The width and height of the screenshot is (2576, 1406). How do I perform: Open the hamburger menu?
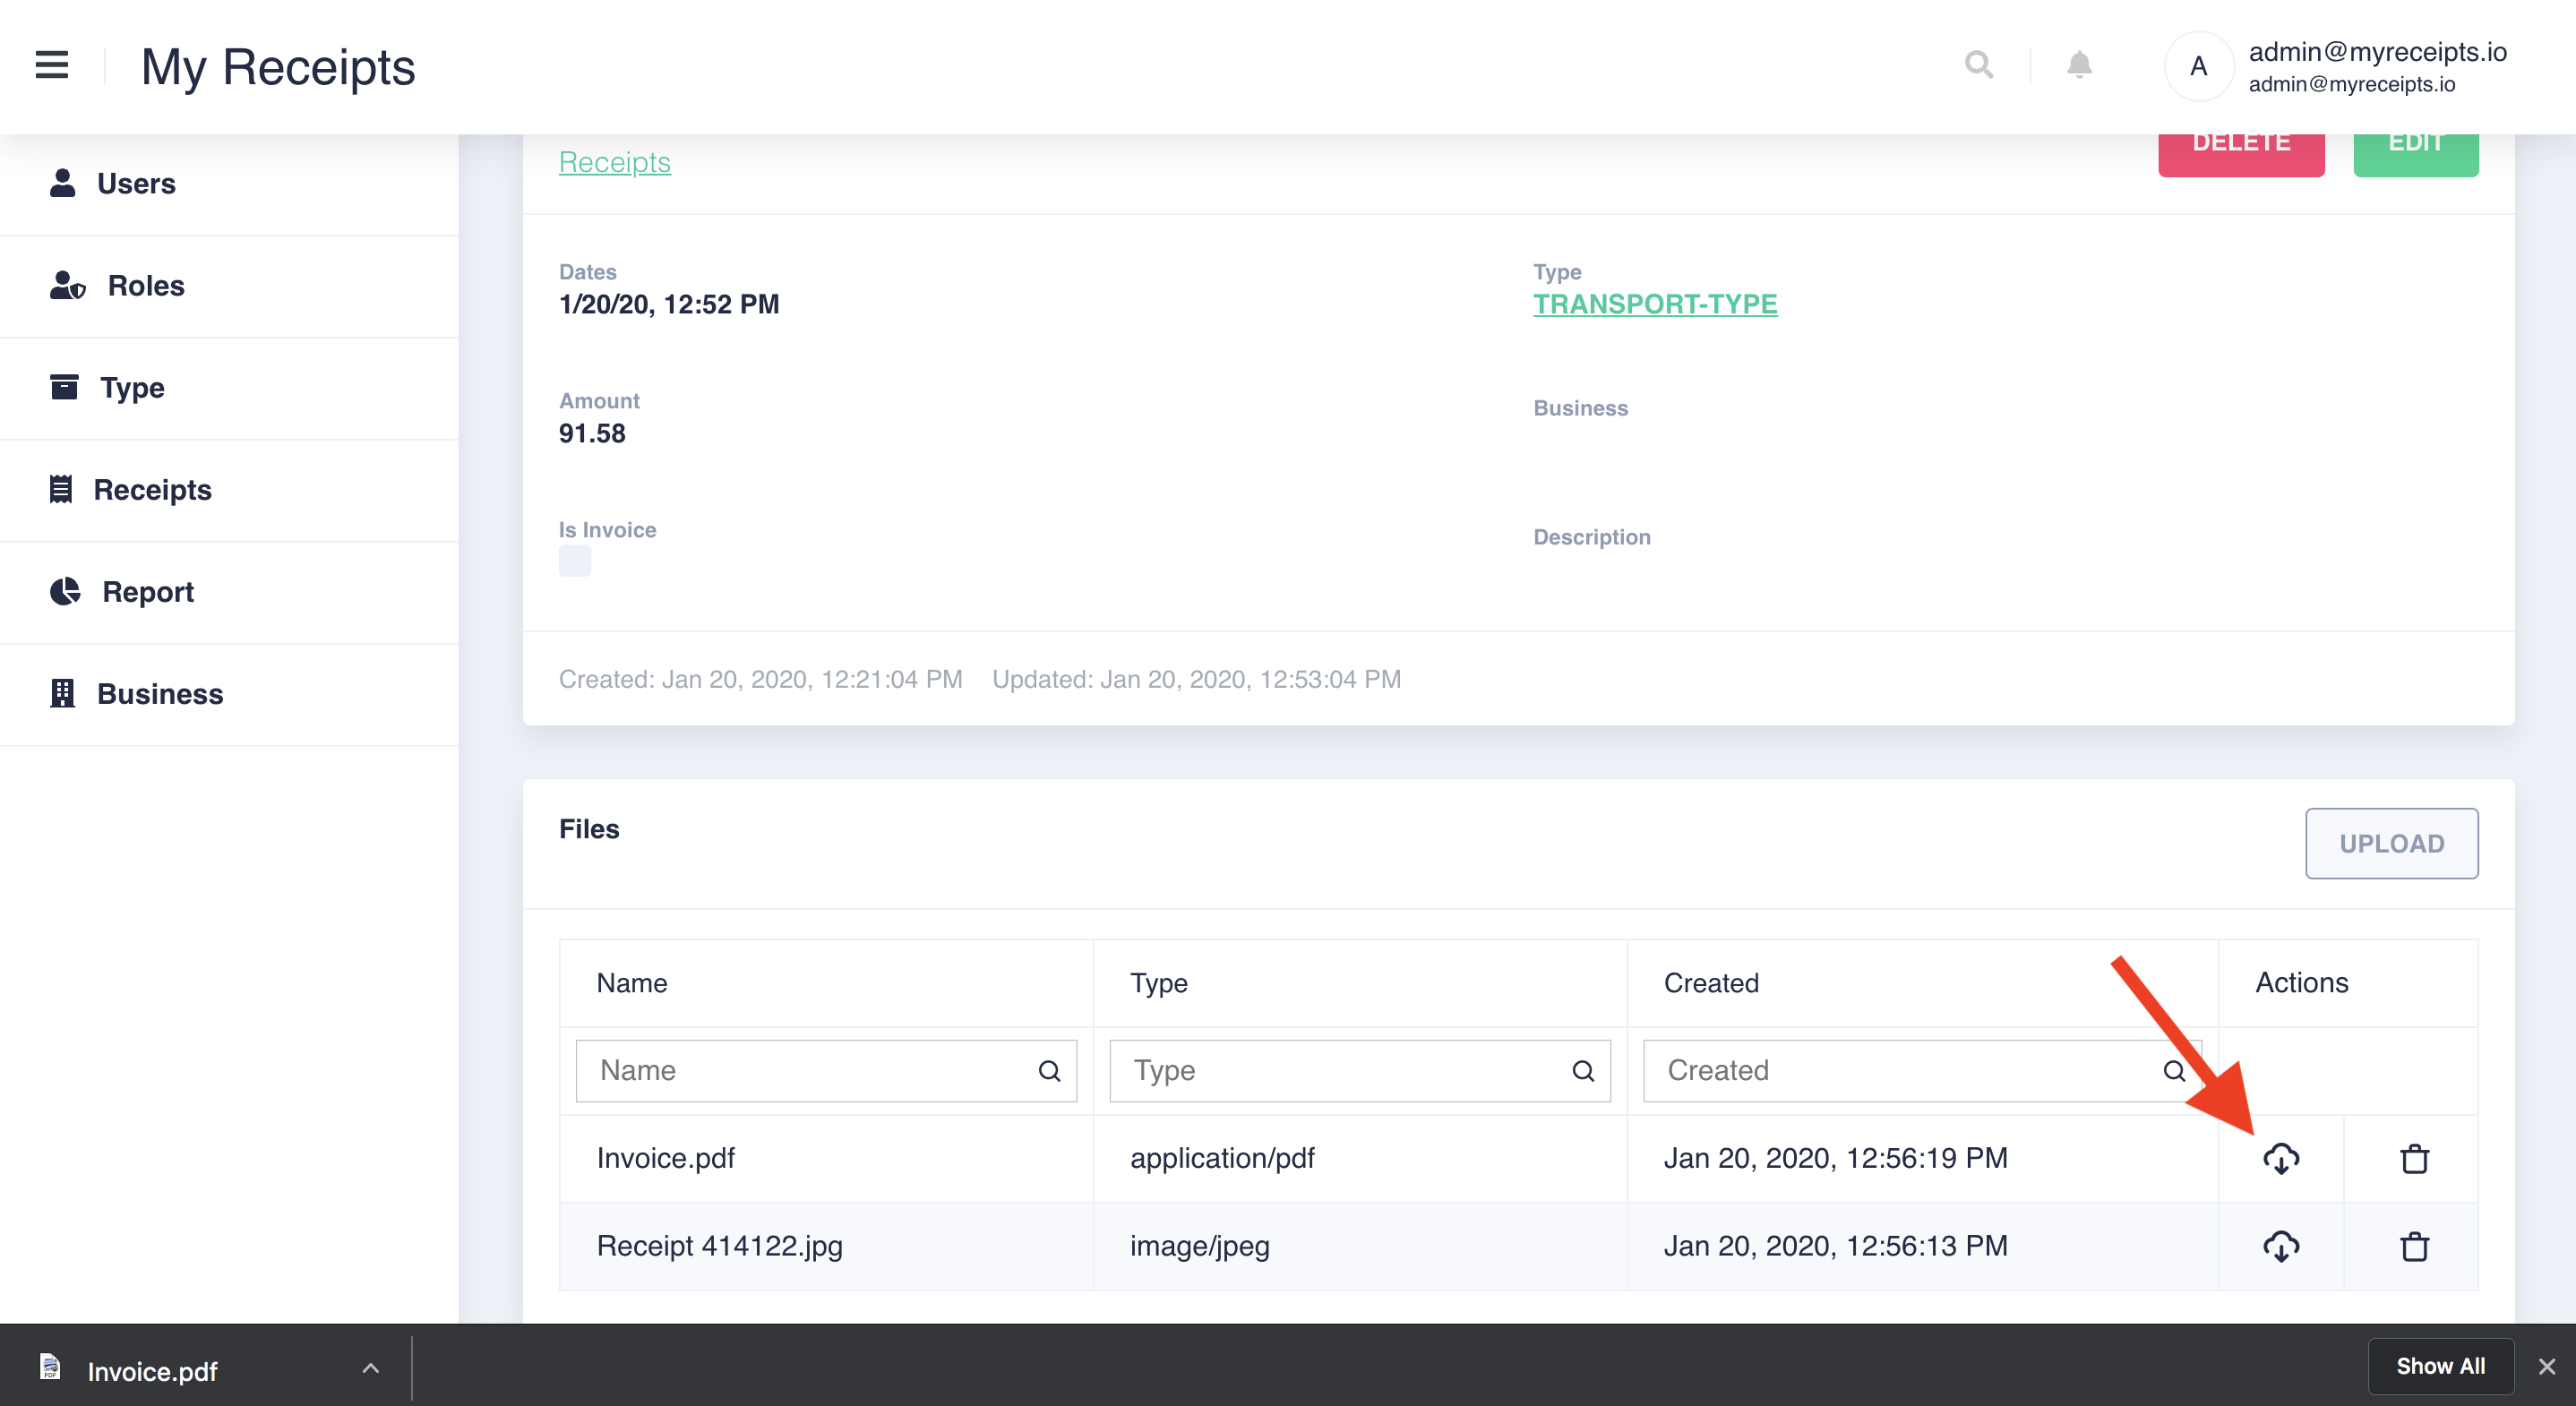point(52,66)
